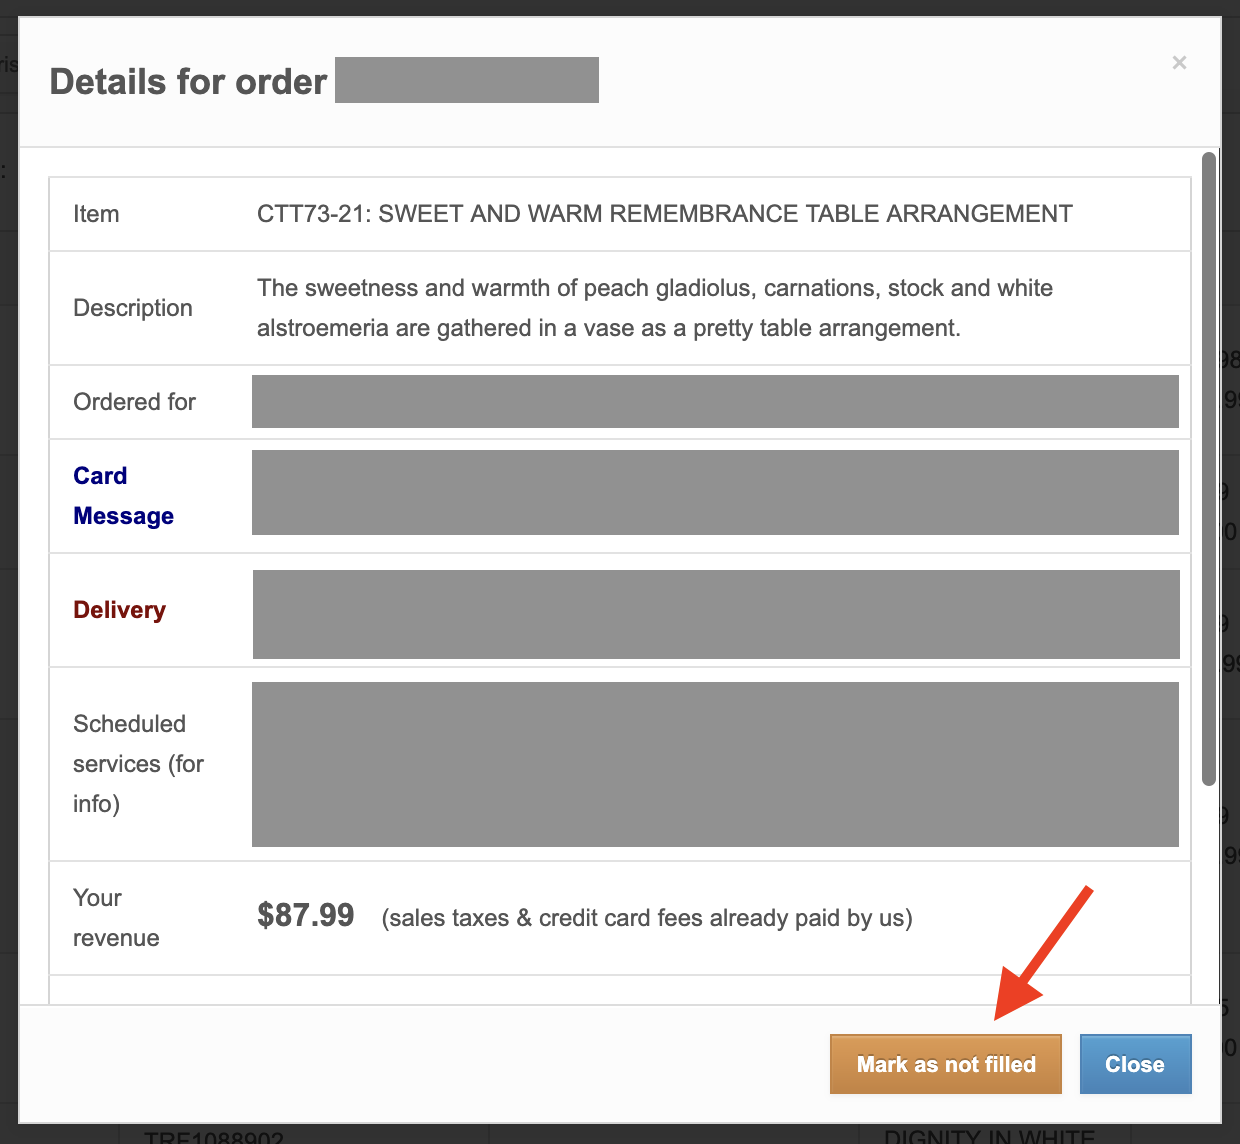Viewport: 1240px width, 1144px height.
Task: Click the Ordered for label
Action: point(134,402)
